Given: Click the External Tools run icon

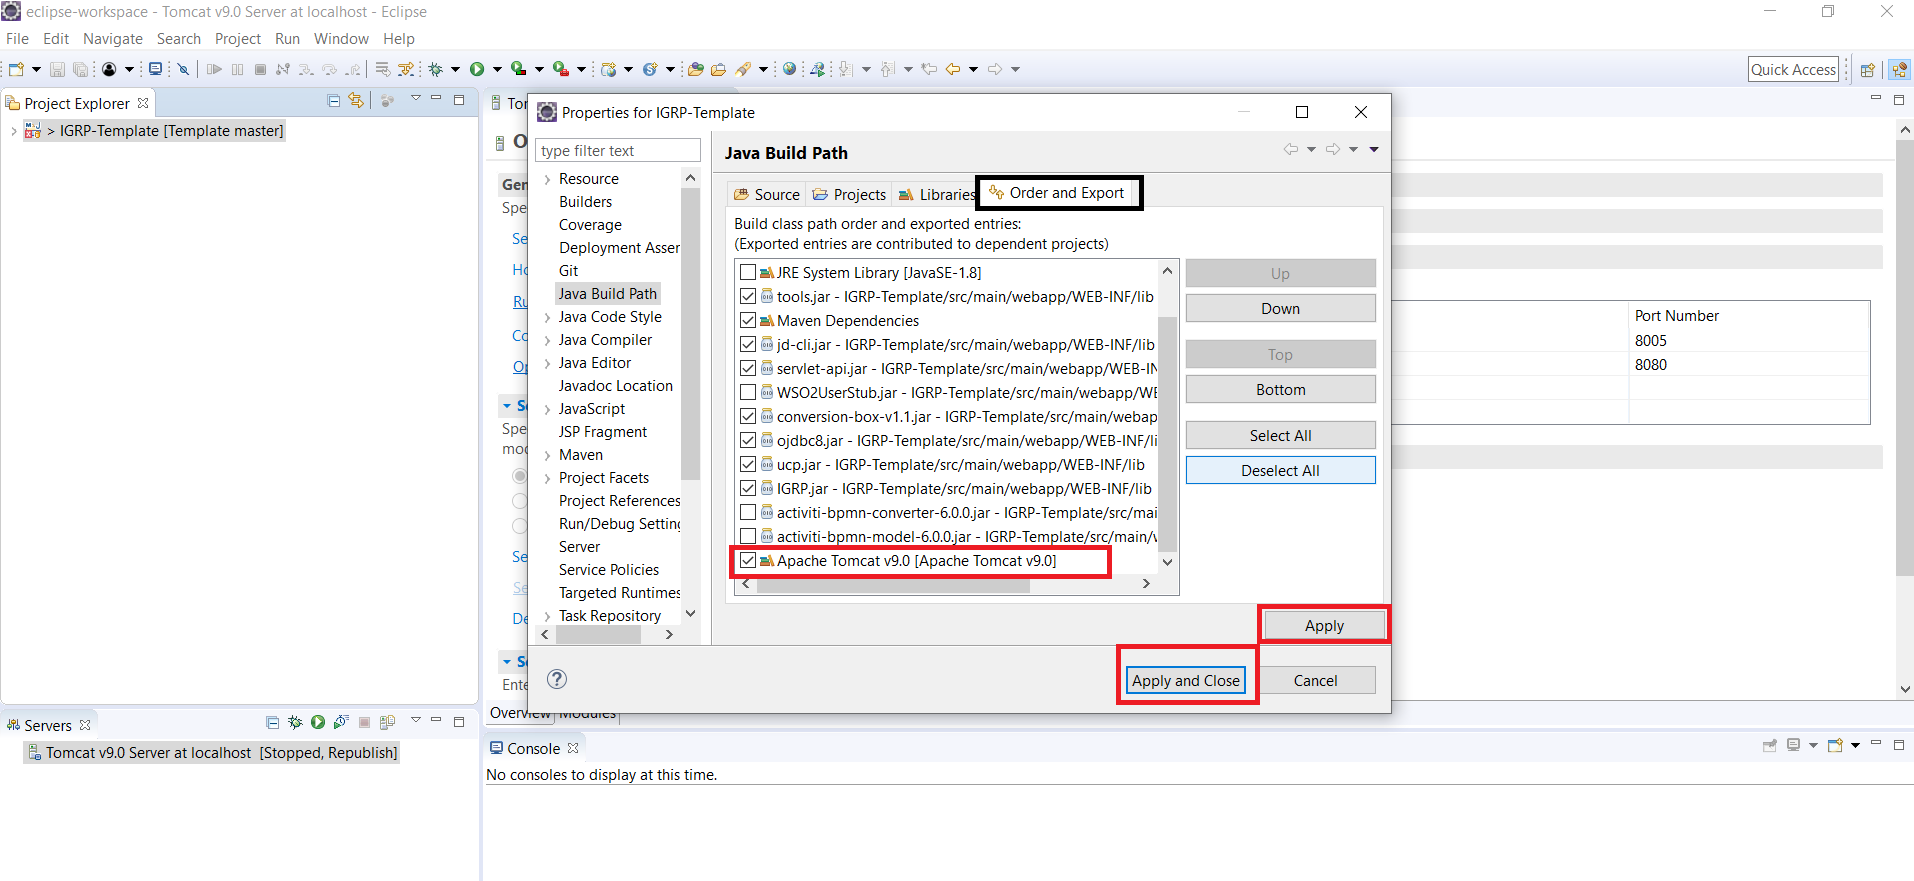Looking at the screenshot, I should click(x=560, y=69).
